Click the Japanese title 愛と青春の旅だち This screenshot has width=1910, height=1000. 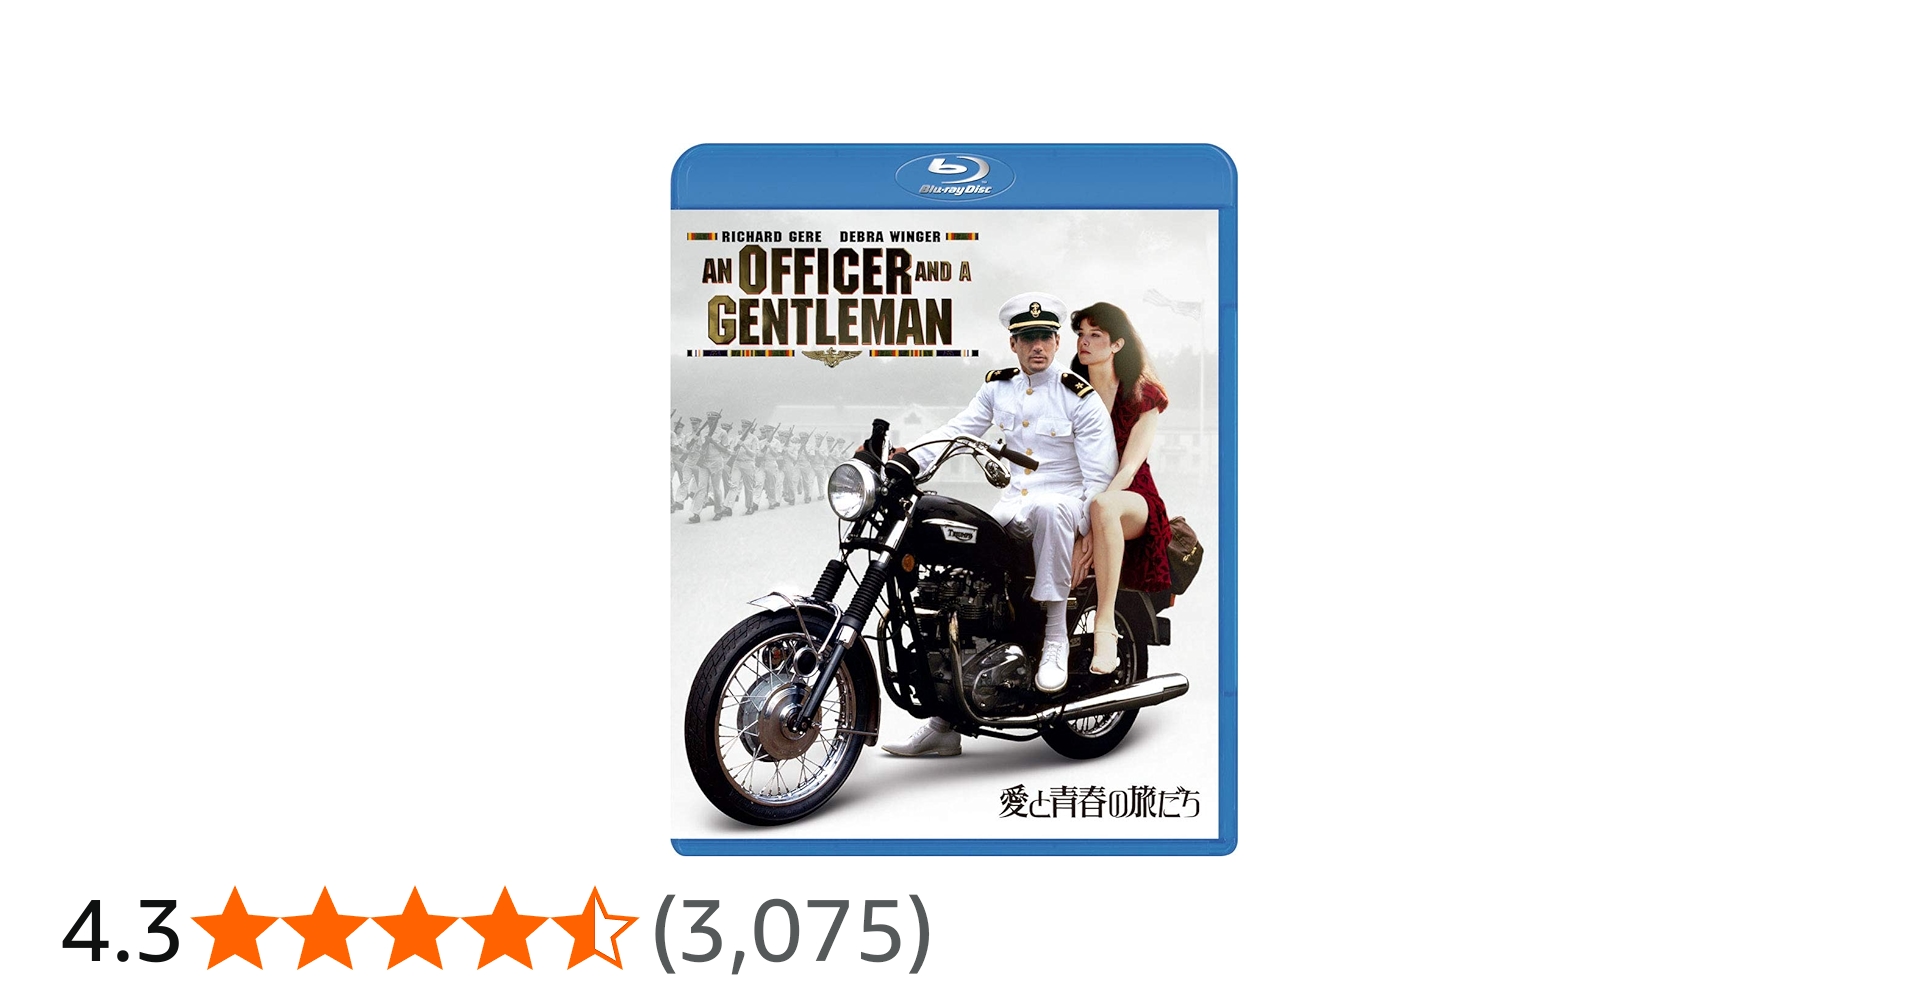[1099, 802]
